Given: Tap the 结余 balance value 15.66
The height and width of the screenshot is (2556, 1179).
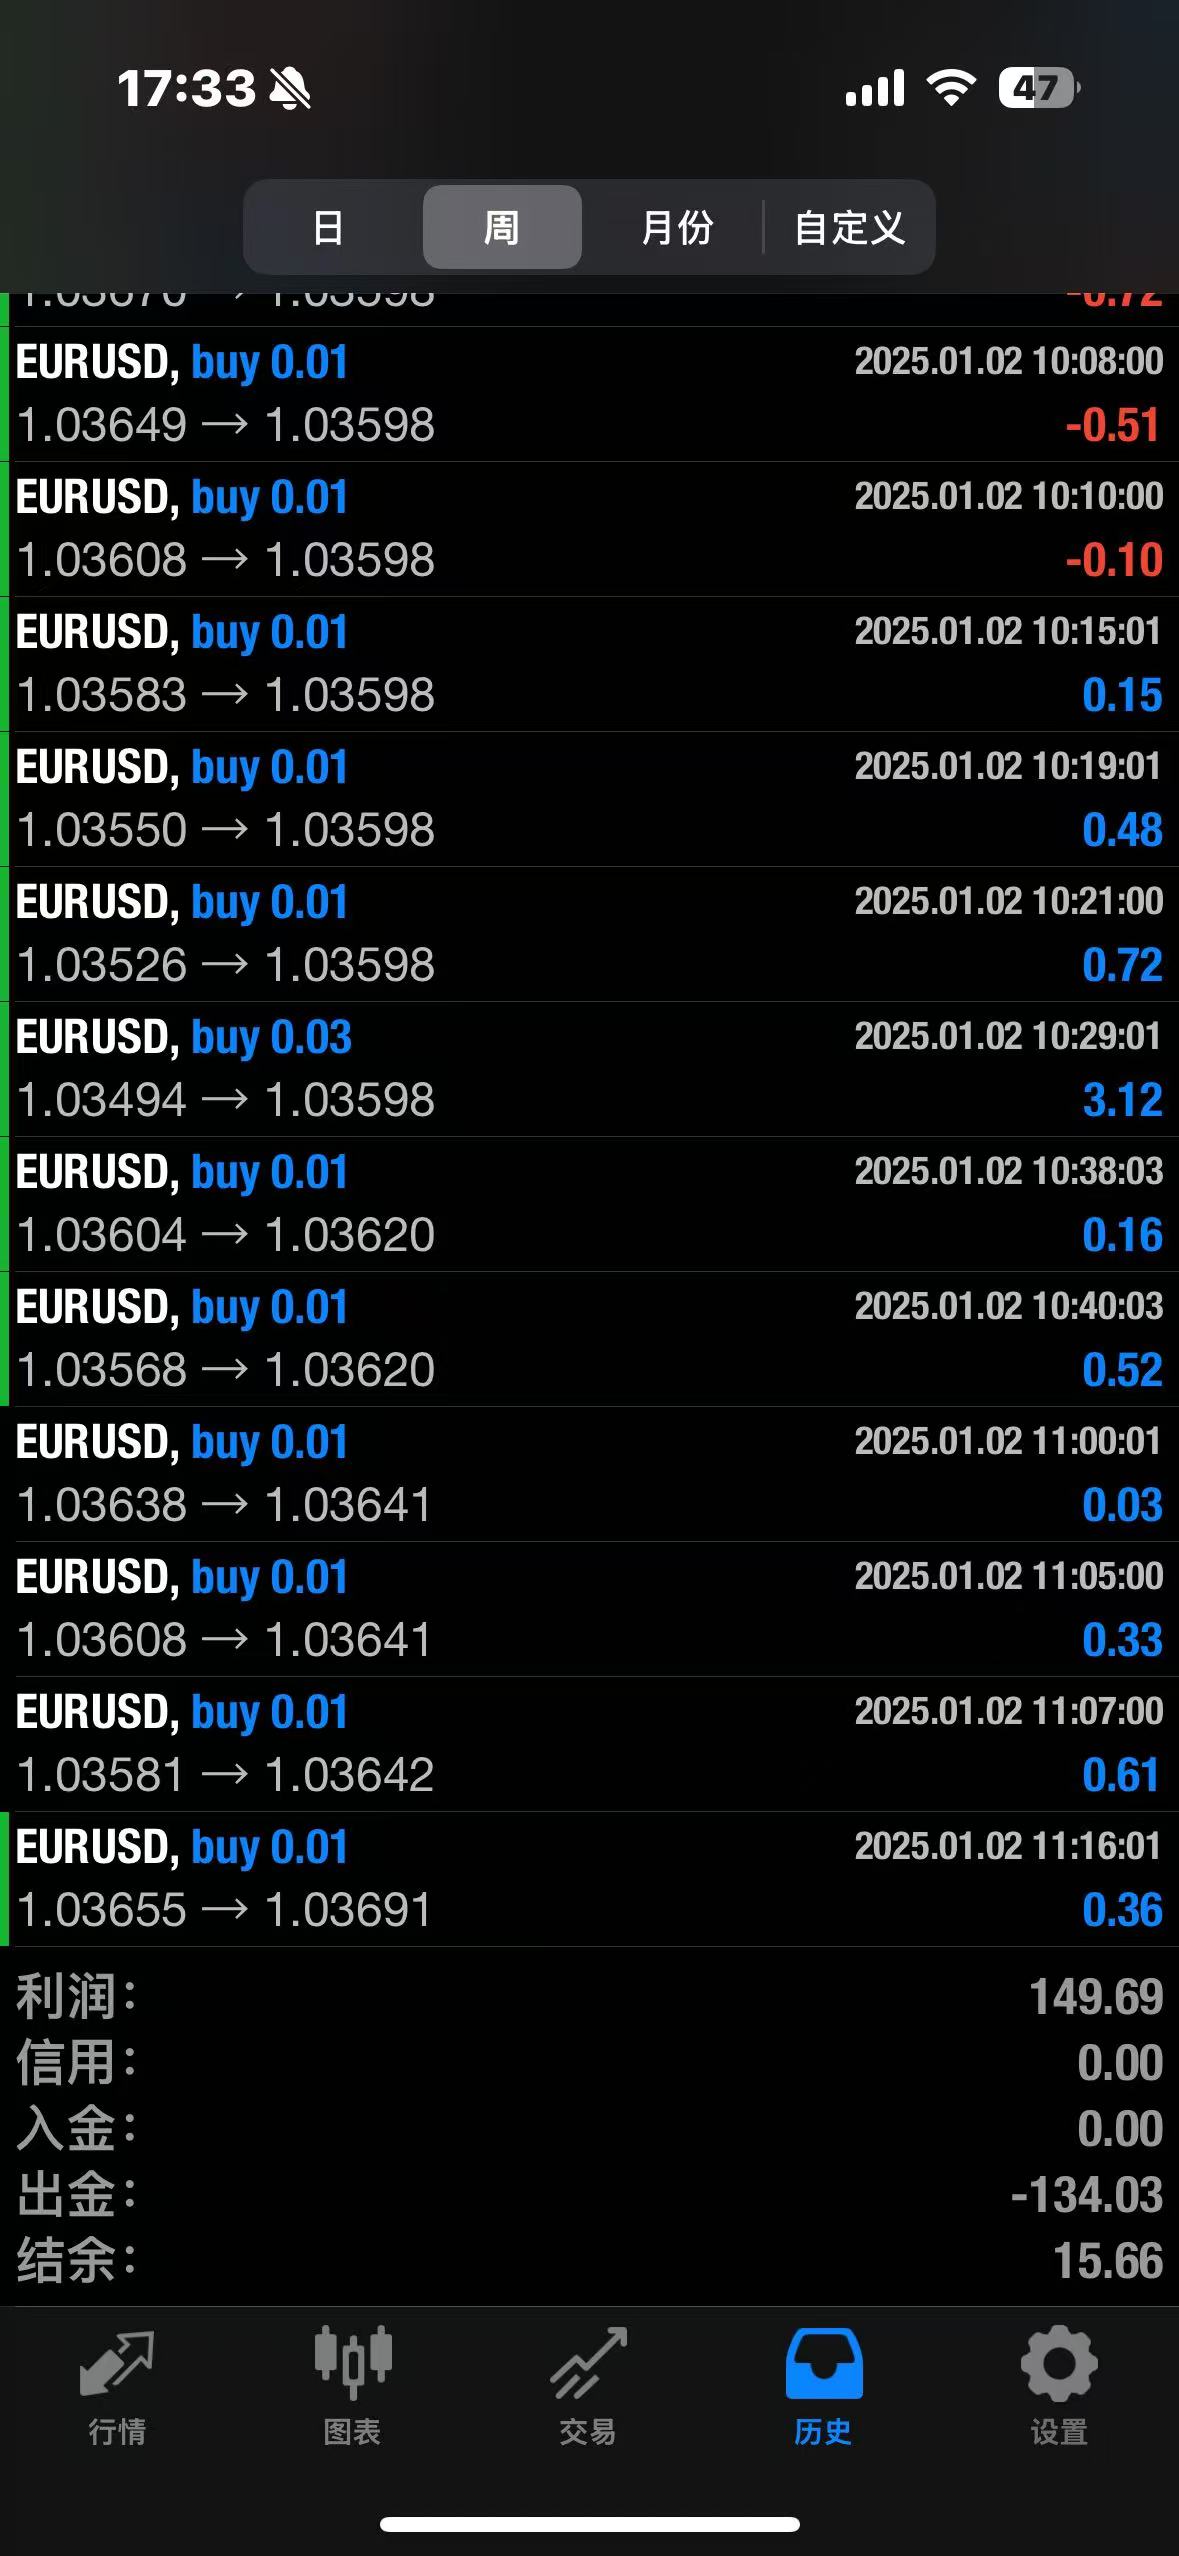Looking at the screenshot, I should (1107, 2261).
